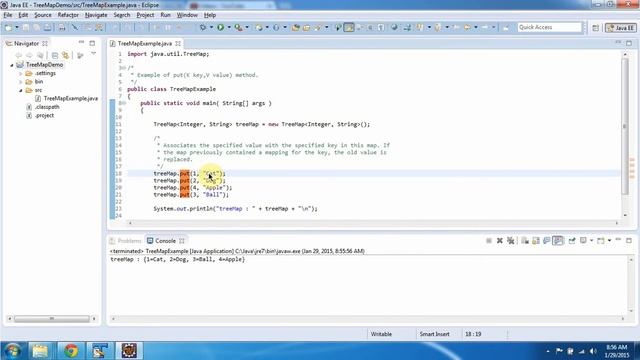Expand the .settings folder
The image size is (640, 360).
coord(20,73)
